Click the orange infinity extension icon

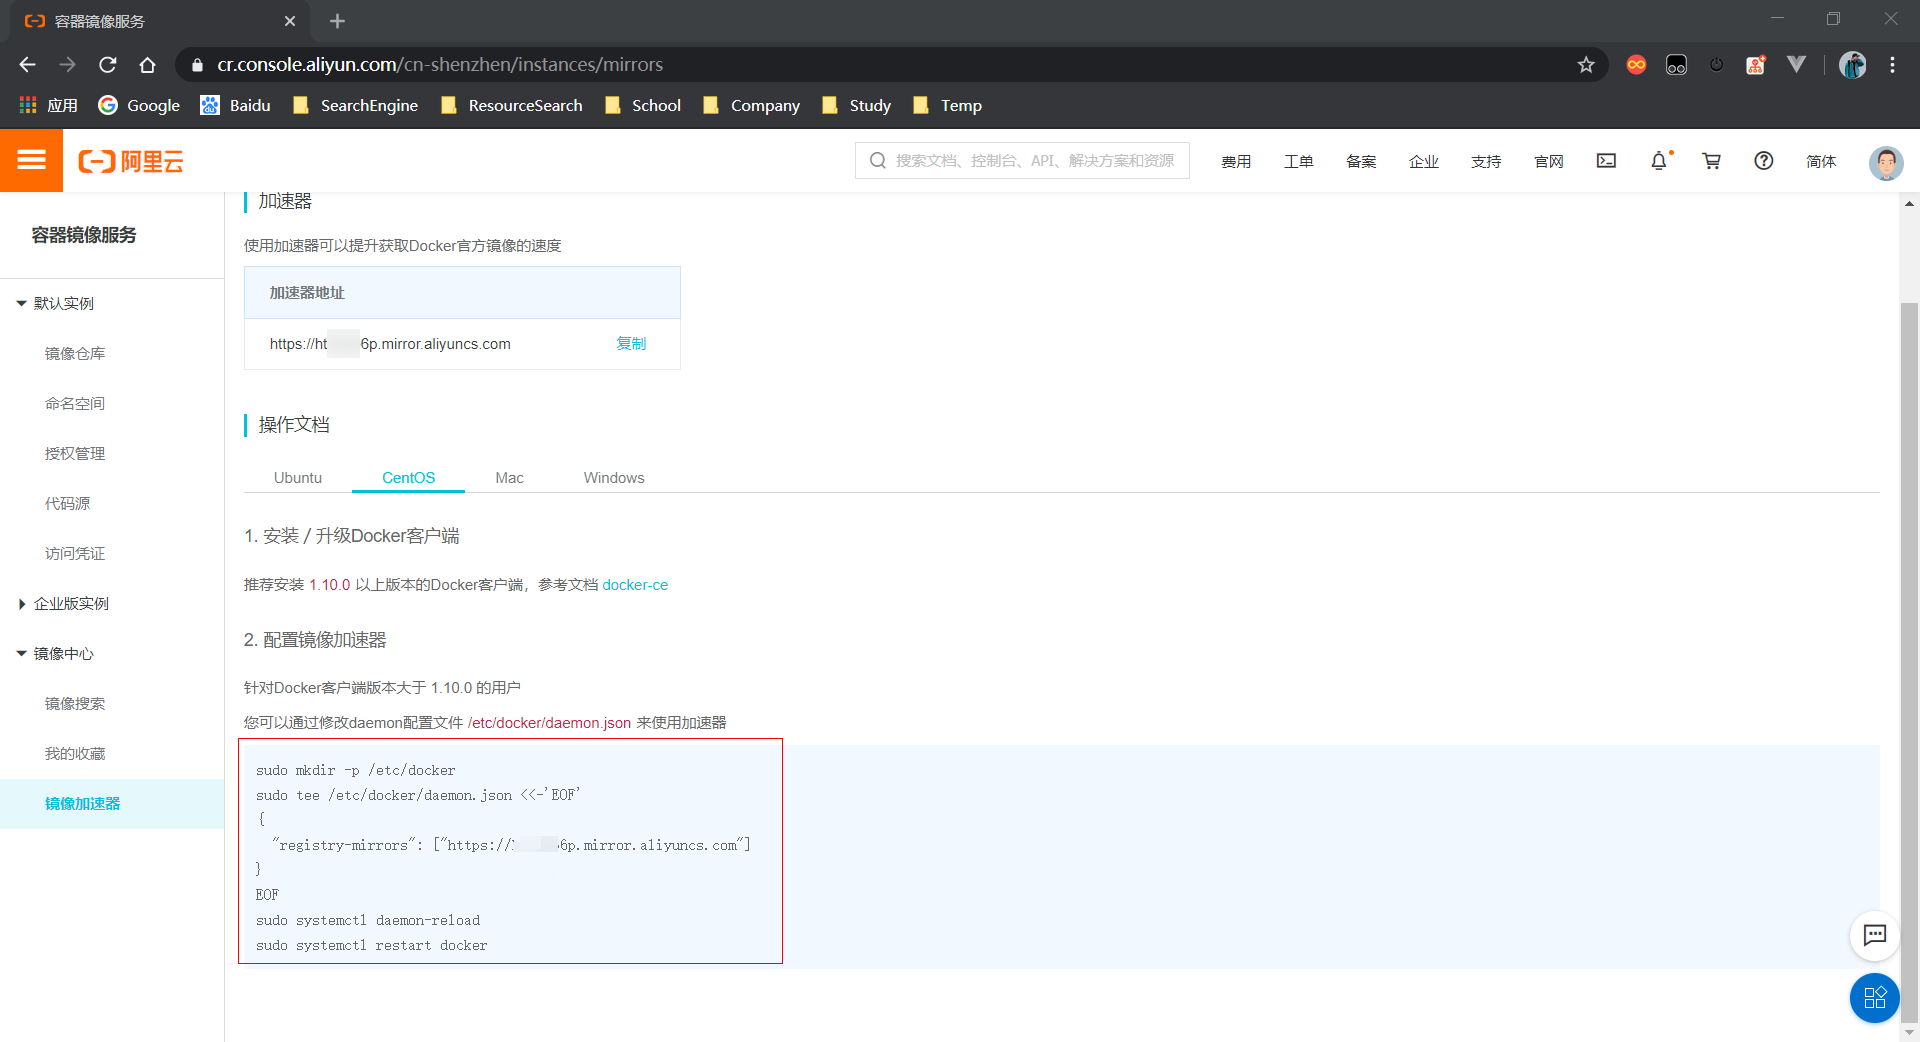tap(1636, 65)
